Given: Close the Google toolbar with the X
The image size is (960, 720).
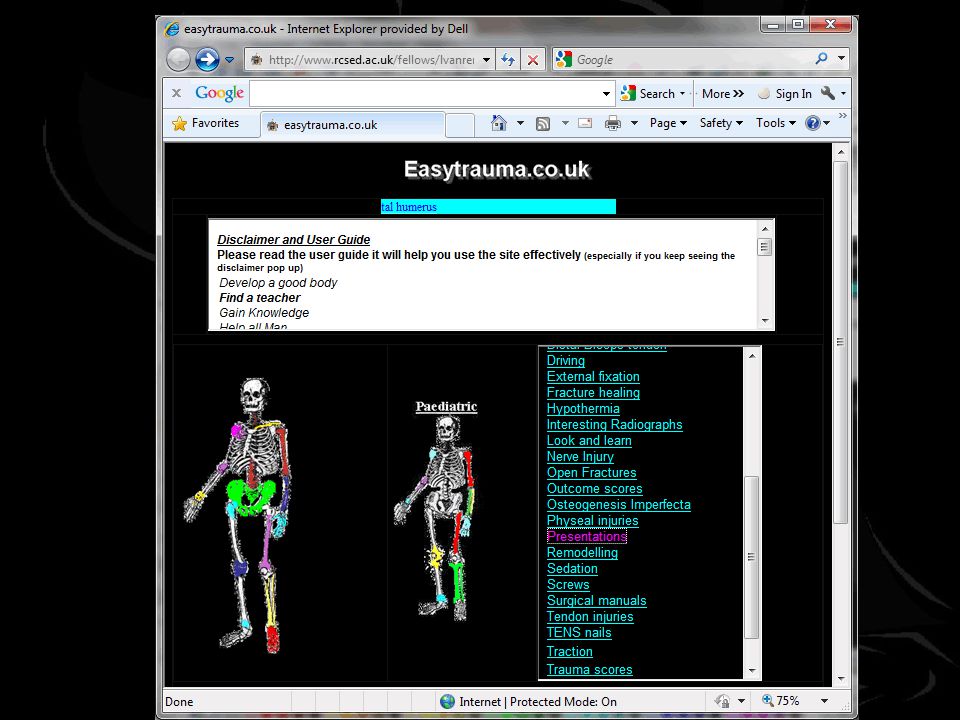Looking at the screenshot, I should tap(176, 94).
